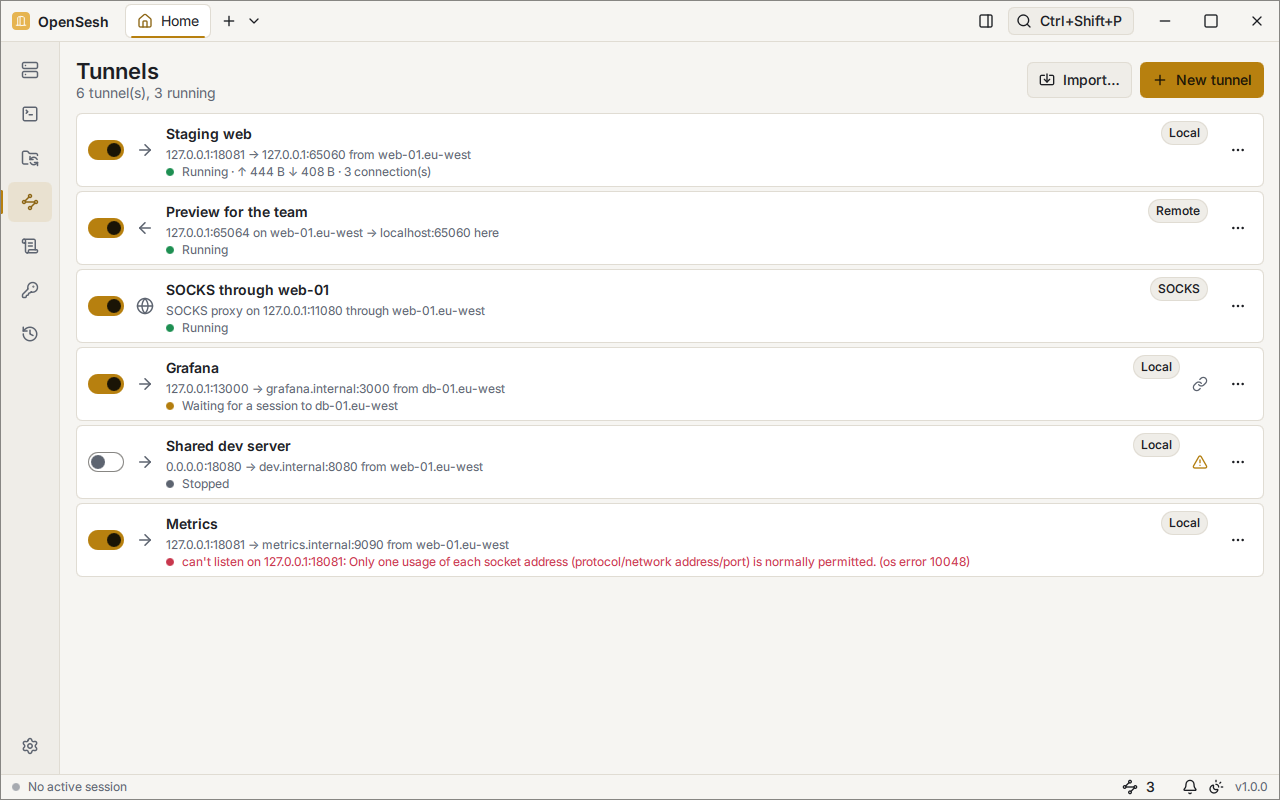The height and width of the screenshot is (800, 1280).
Task: Click the warning icon on Shared dev server
Action: [1200, 462]
